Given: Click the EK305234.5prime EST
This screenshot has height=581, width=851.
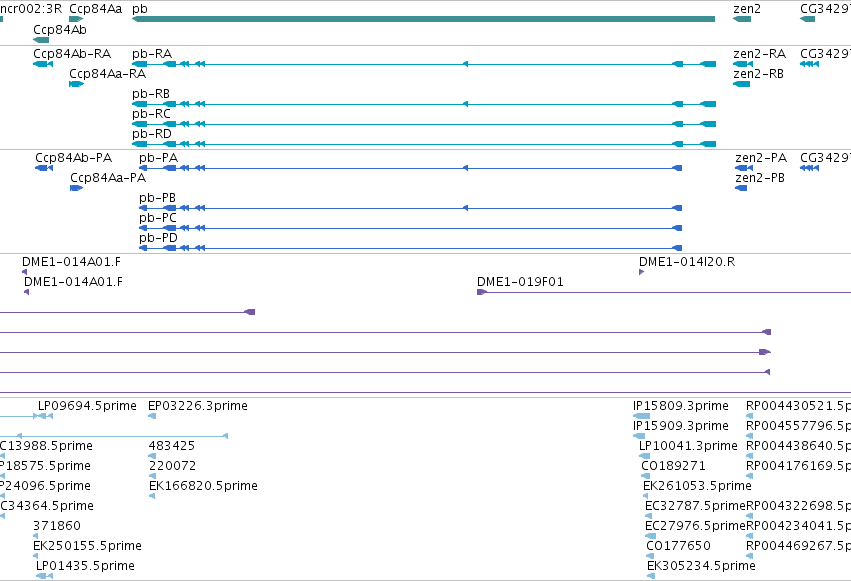Looking at the screenshot, I should [x=651, y=576].
